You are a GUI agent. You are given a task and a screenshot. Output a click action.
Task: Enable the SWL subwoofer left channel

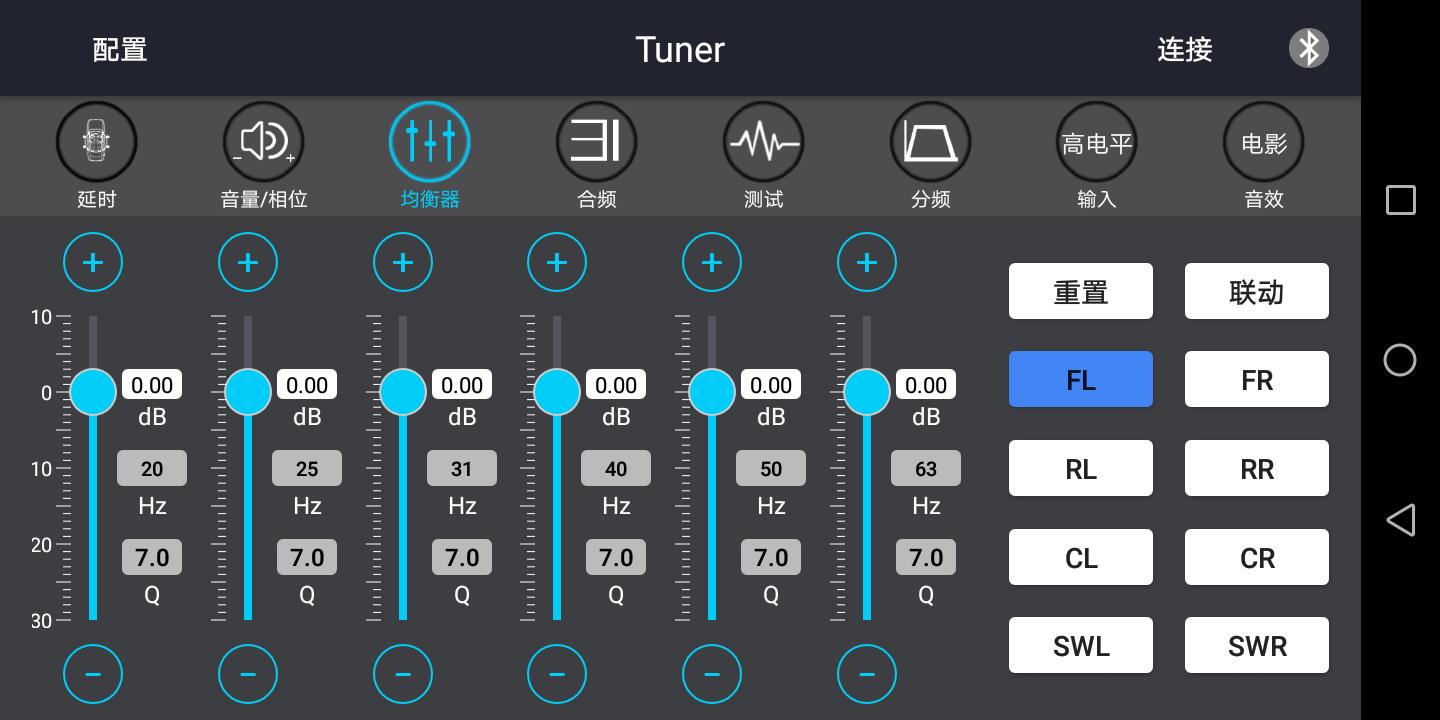pyautogui.click(x=1081, y=645)
